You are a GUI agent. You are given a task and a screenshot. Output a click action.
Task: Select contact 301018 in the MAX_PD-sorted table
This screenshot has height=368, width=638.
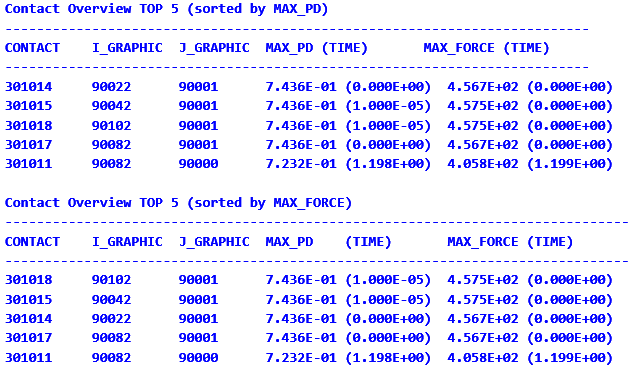pyautogui.click(x=28, y=125)
